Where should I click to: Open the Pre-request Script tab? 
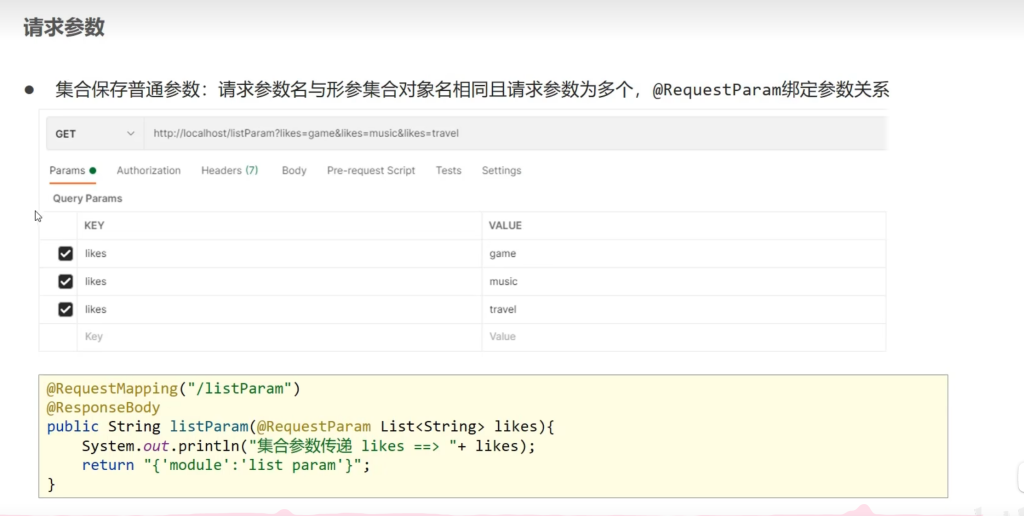(x=370, y=171)
